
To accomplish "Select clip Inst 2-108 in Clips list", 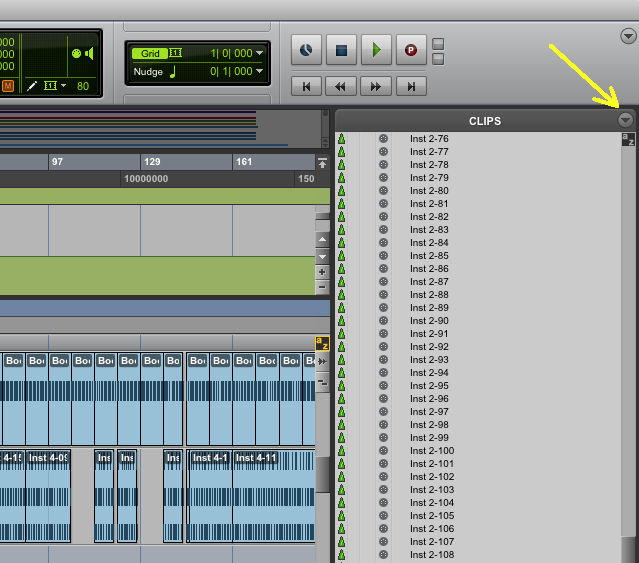I will pyautogui.click(x=432, y=554).
